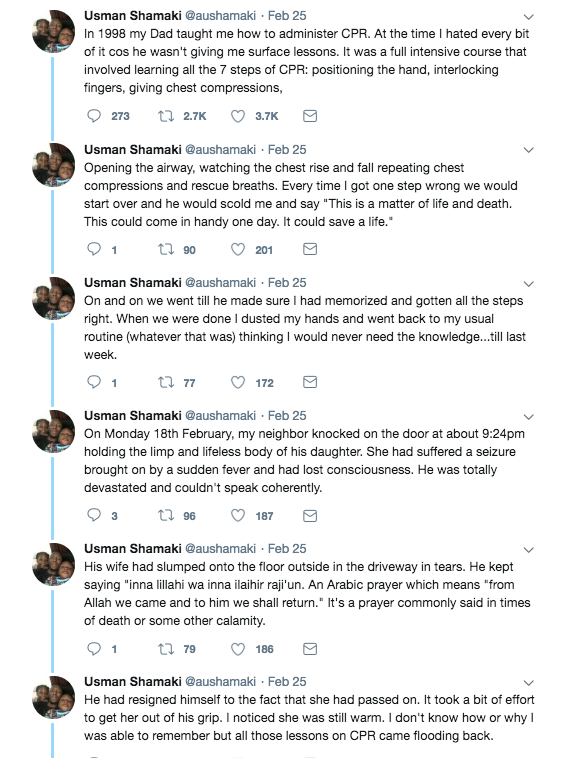Like the tweet showing 186 likes

tap(238, 649)
